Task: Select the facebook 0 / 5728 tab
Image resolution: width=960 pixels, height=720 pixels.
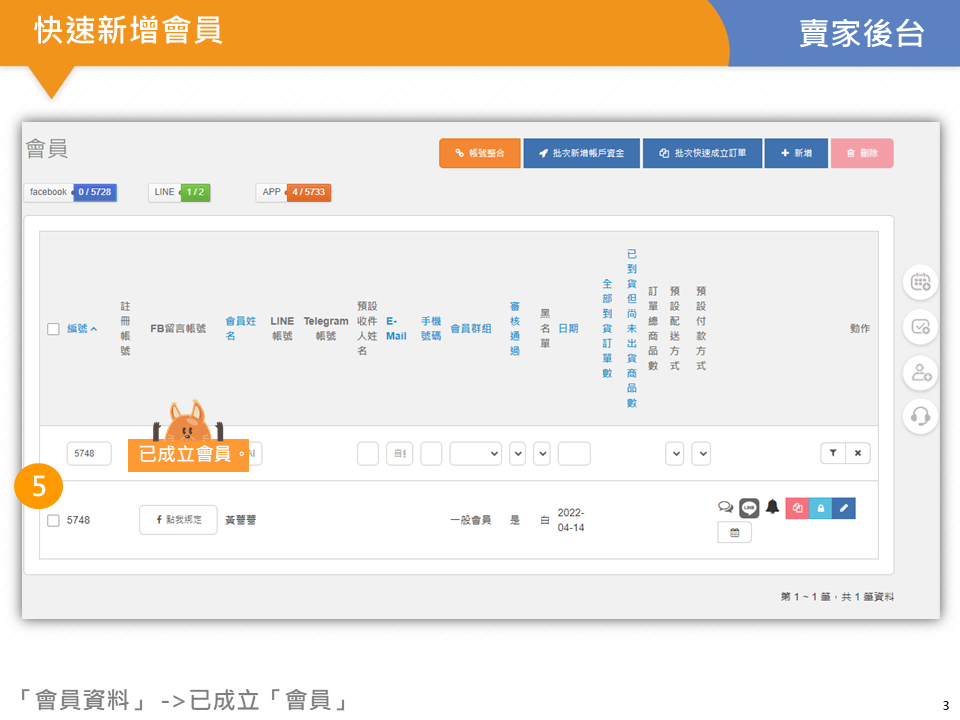Action: point(70,192)
